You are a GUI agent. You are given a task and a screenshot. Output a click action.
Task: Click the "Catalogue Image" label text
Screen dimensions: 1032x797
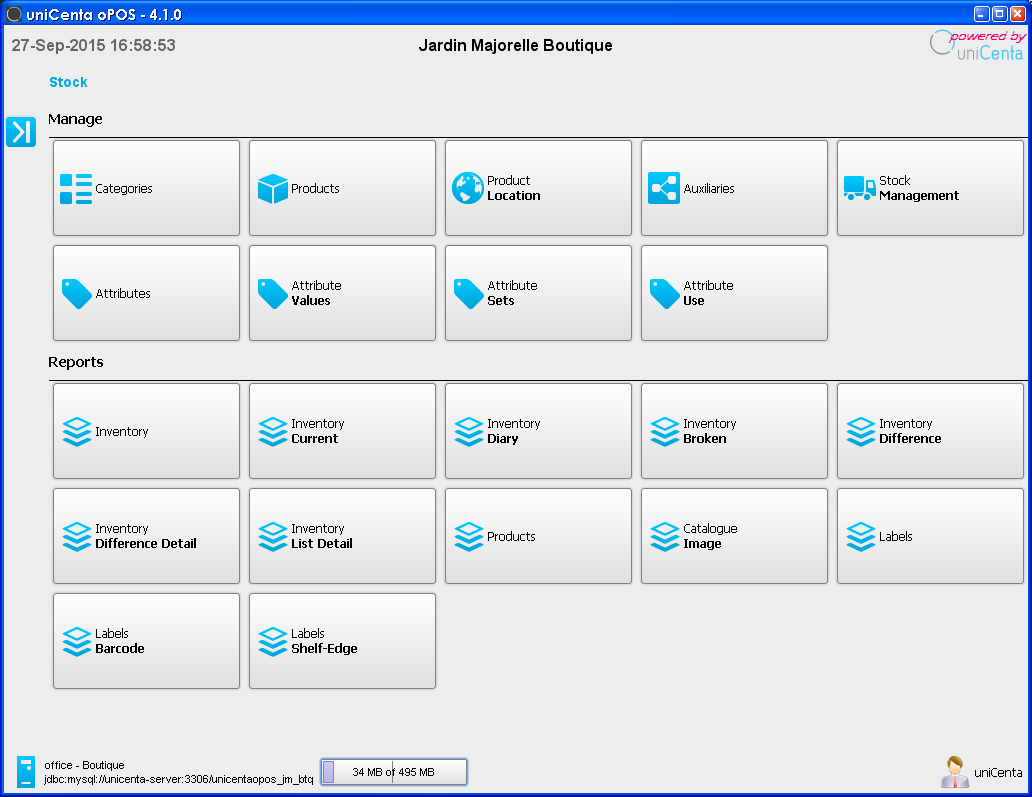click(x=710, y=537)
